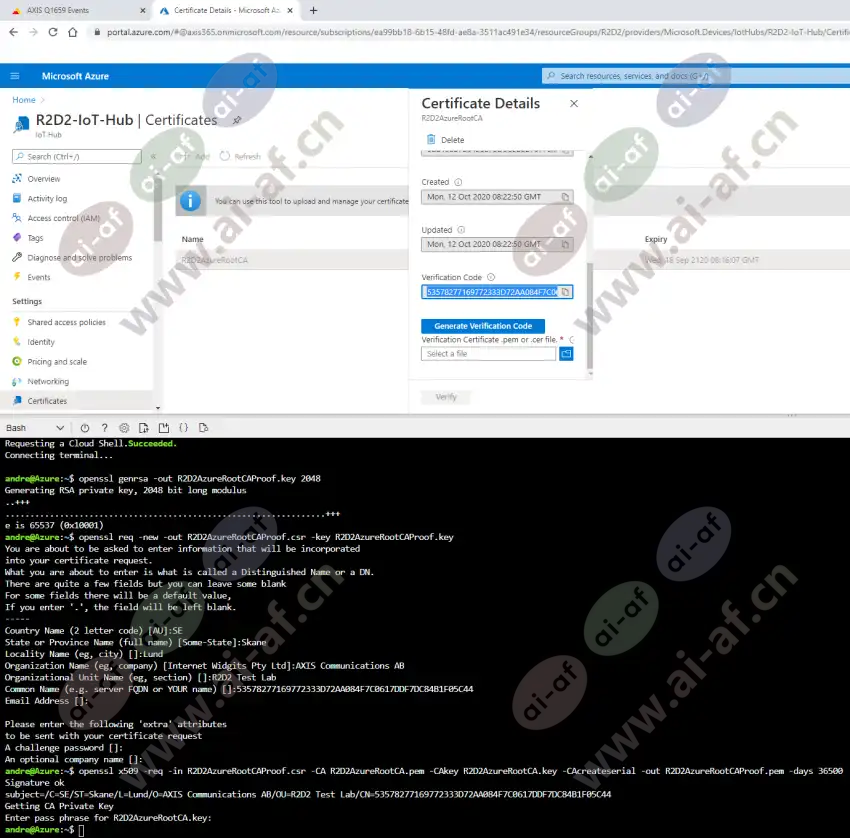Click the Certificate Details panel scrollbar
Screen dimensions: 850x838
(x=590, y=316)
